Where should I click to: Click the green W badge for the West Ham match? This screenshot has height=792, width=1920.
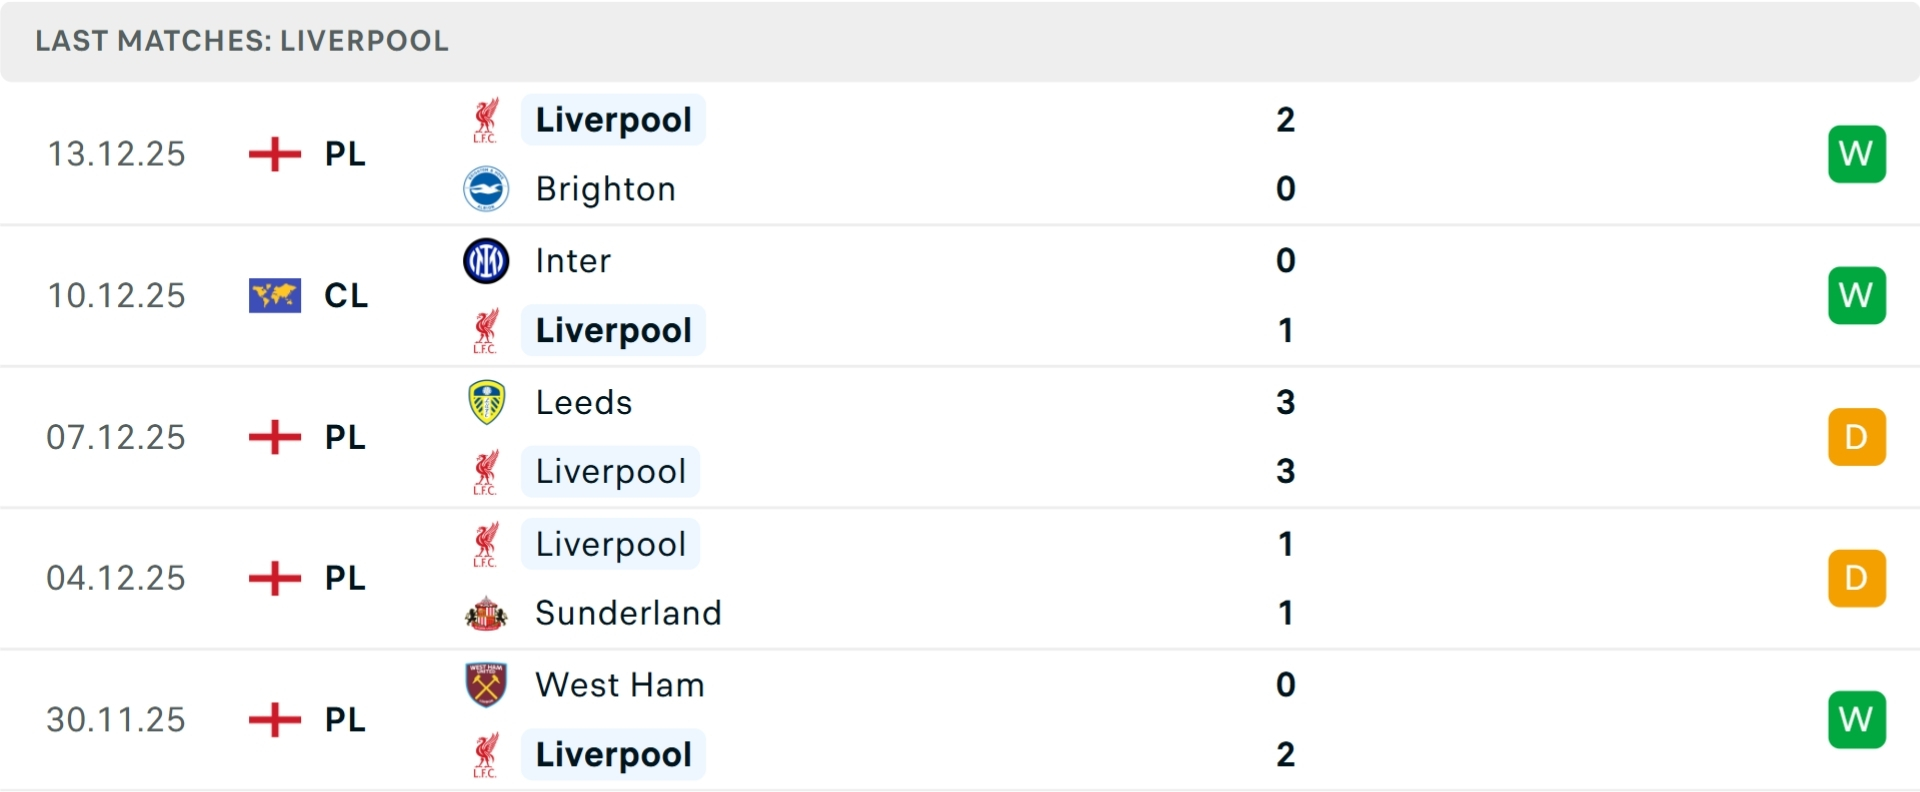tap(1857, 719)
